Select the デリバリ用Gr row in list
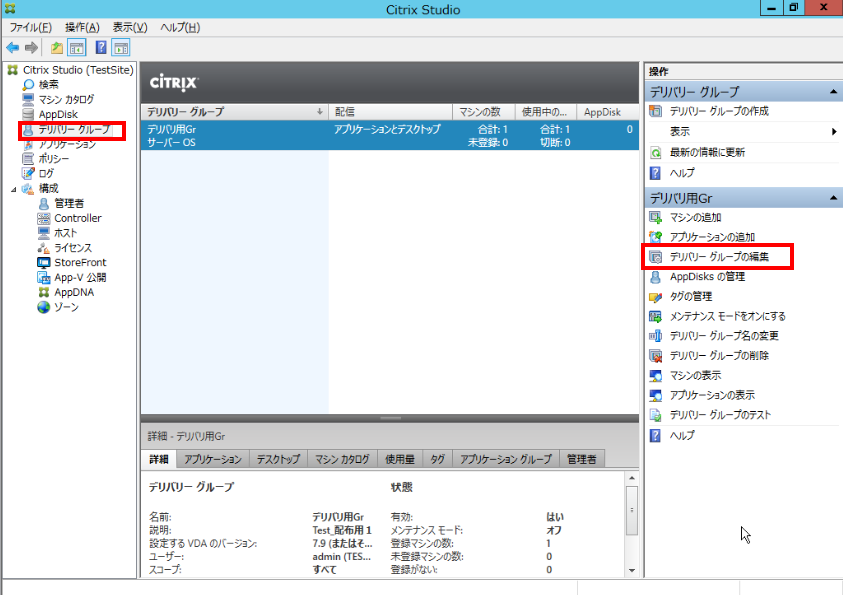The width and height of the screenshot is (843, 595). [x=390, y=135]
